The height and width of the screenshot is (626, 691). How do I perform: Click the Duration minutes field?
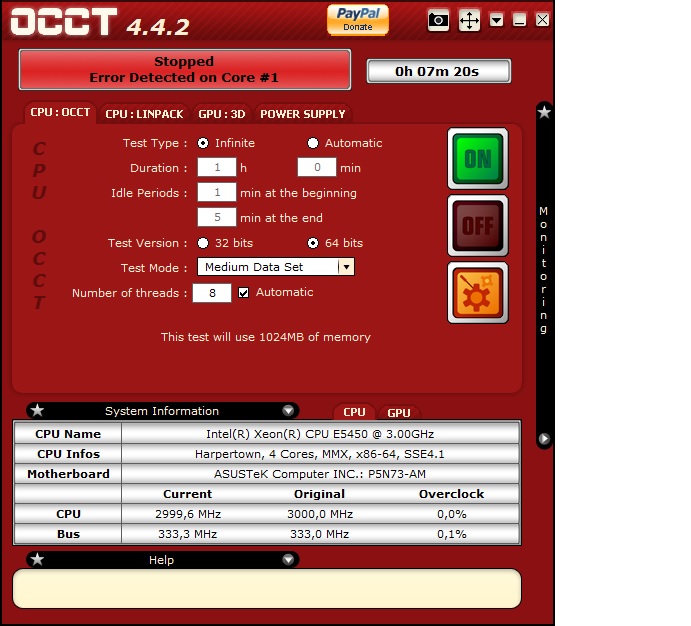[x=317, y=167]
